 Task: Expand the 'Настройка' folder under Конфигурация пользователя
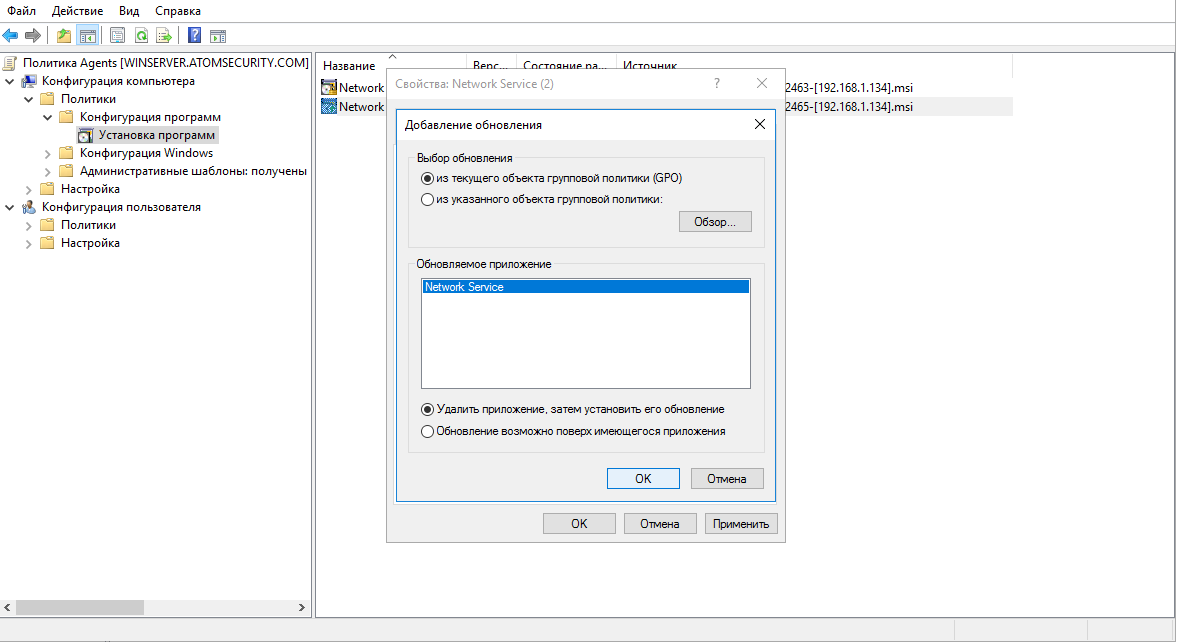29,242
